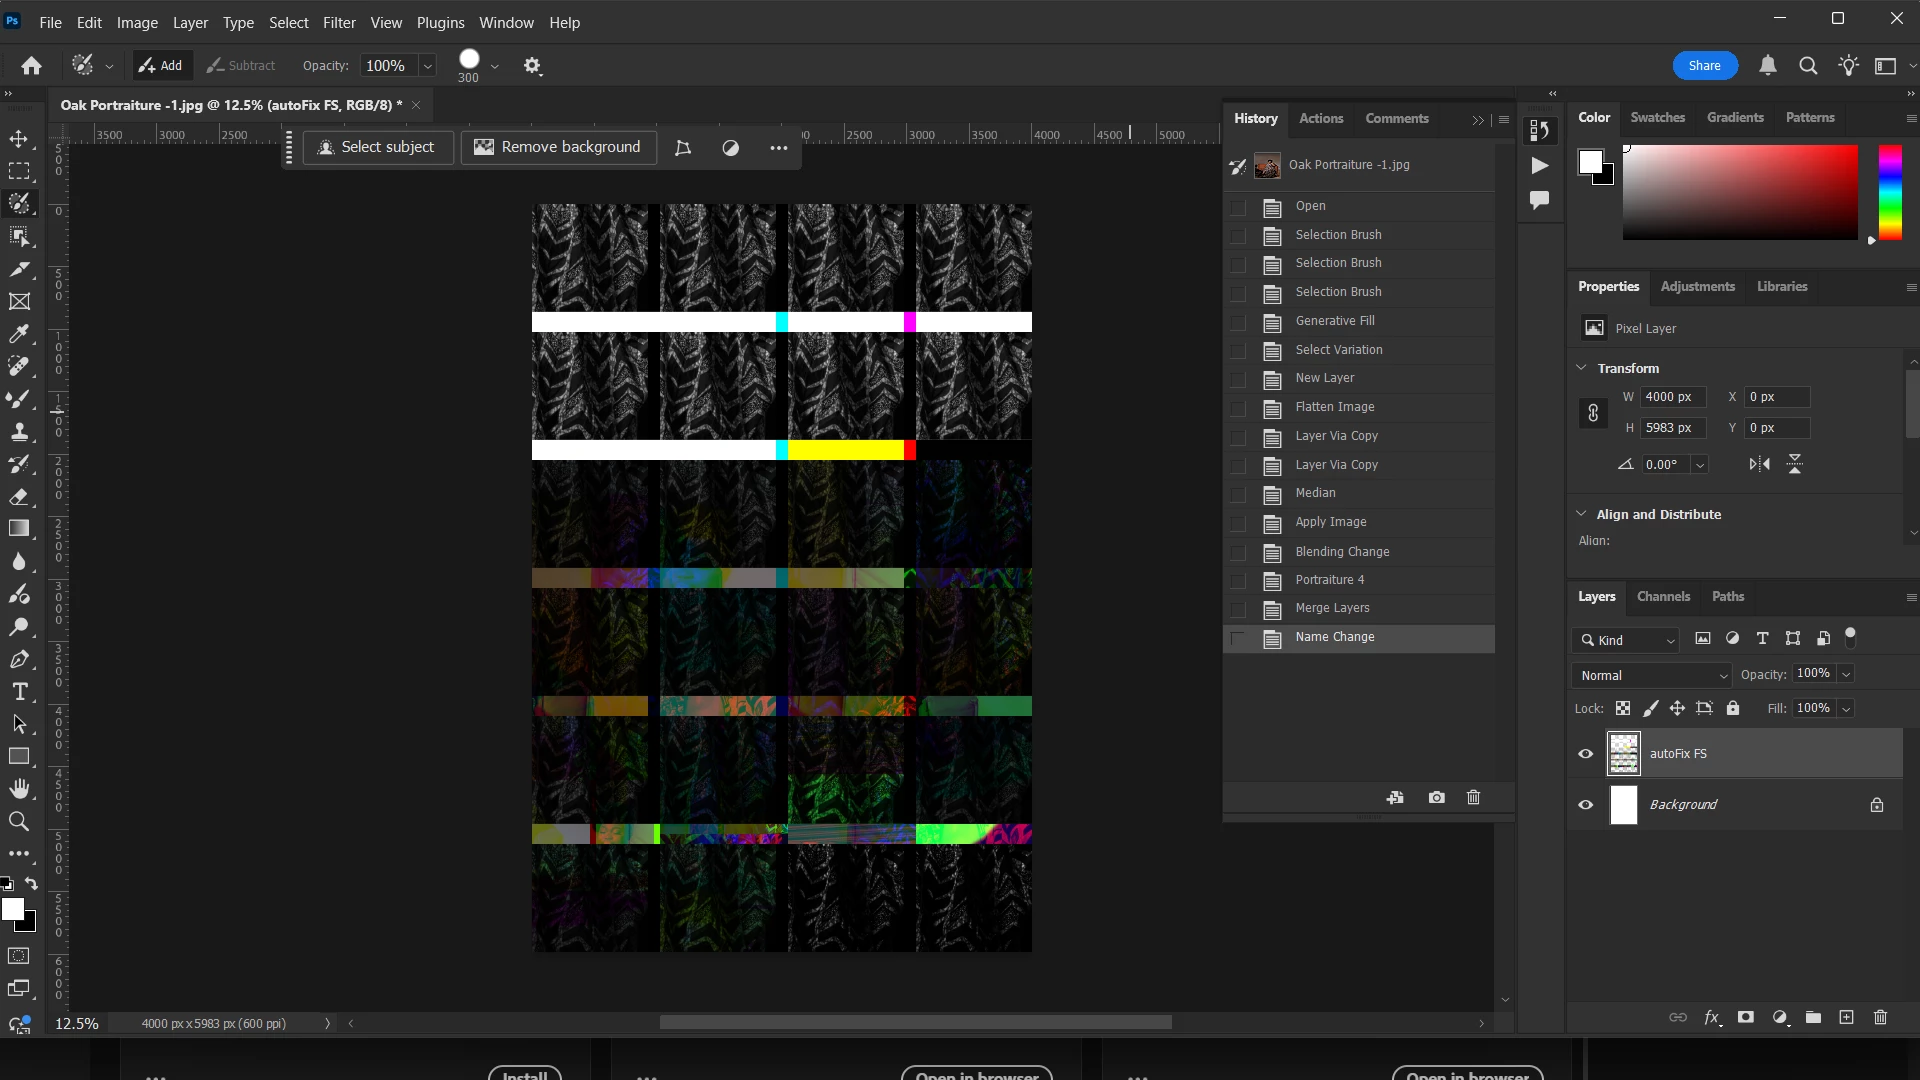
Task: Toggle Background layer visibility eye
Action: 1586,805
